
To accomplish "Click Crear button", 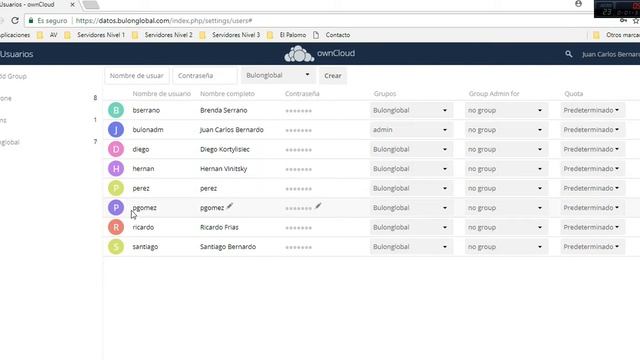I will (333, 76).
